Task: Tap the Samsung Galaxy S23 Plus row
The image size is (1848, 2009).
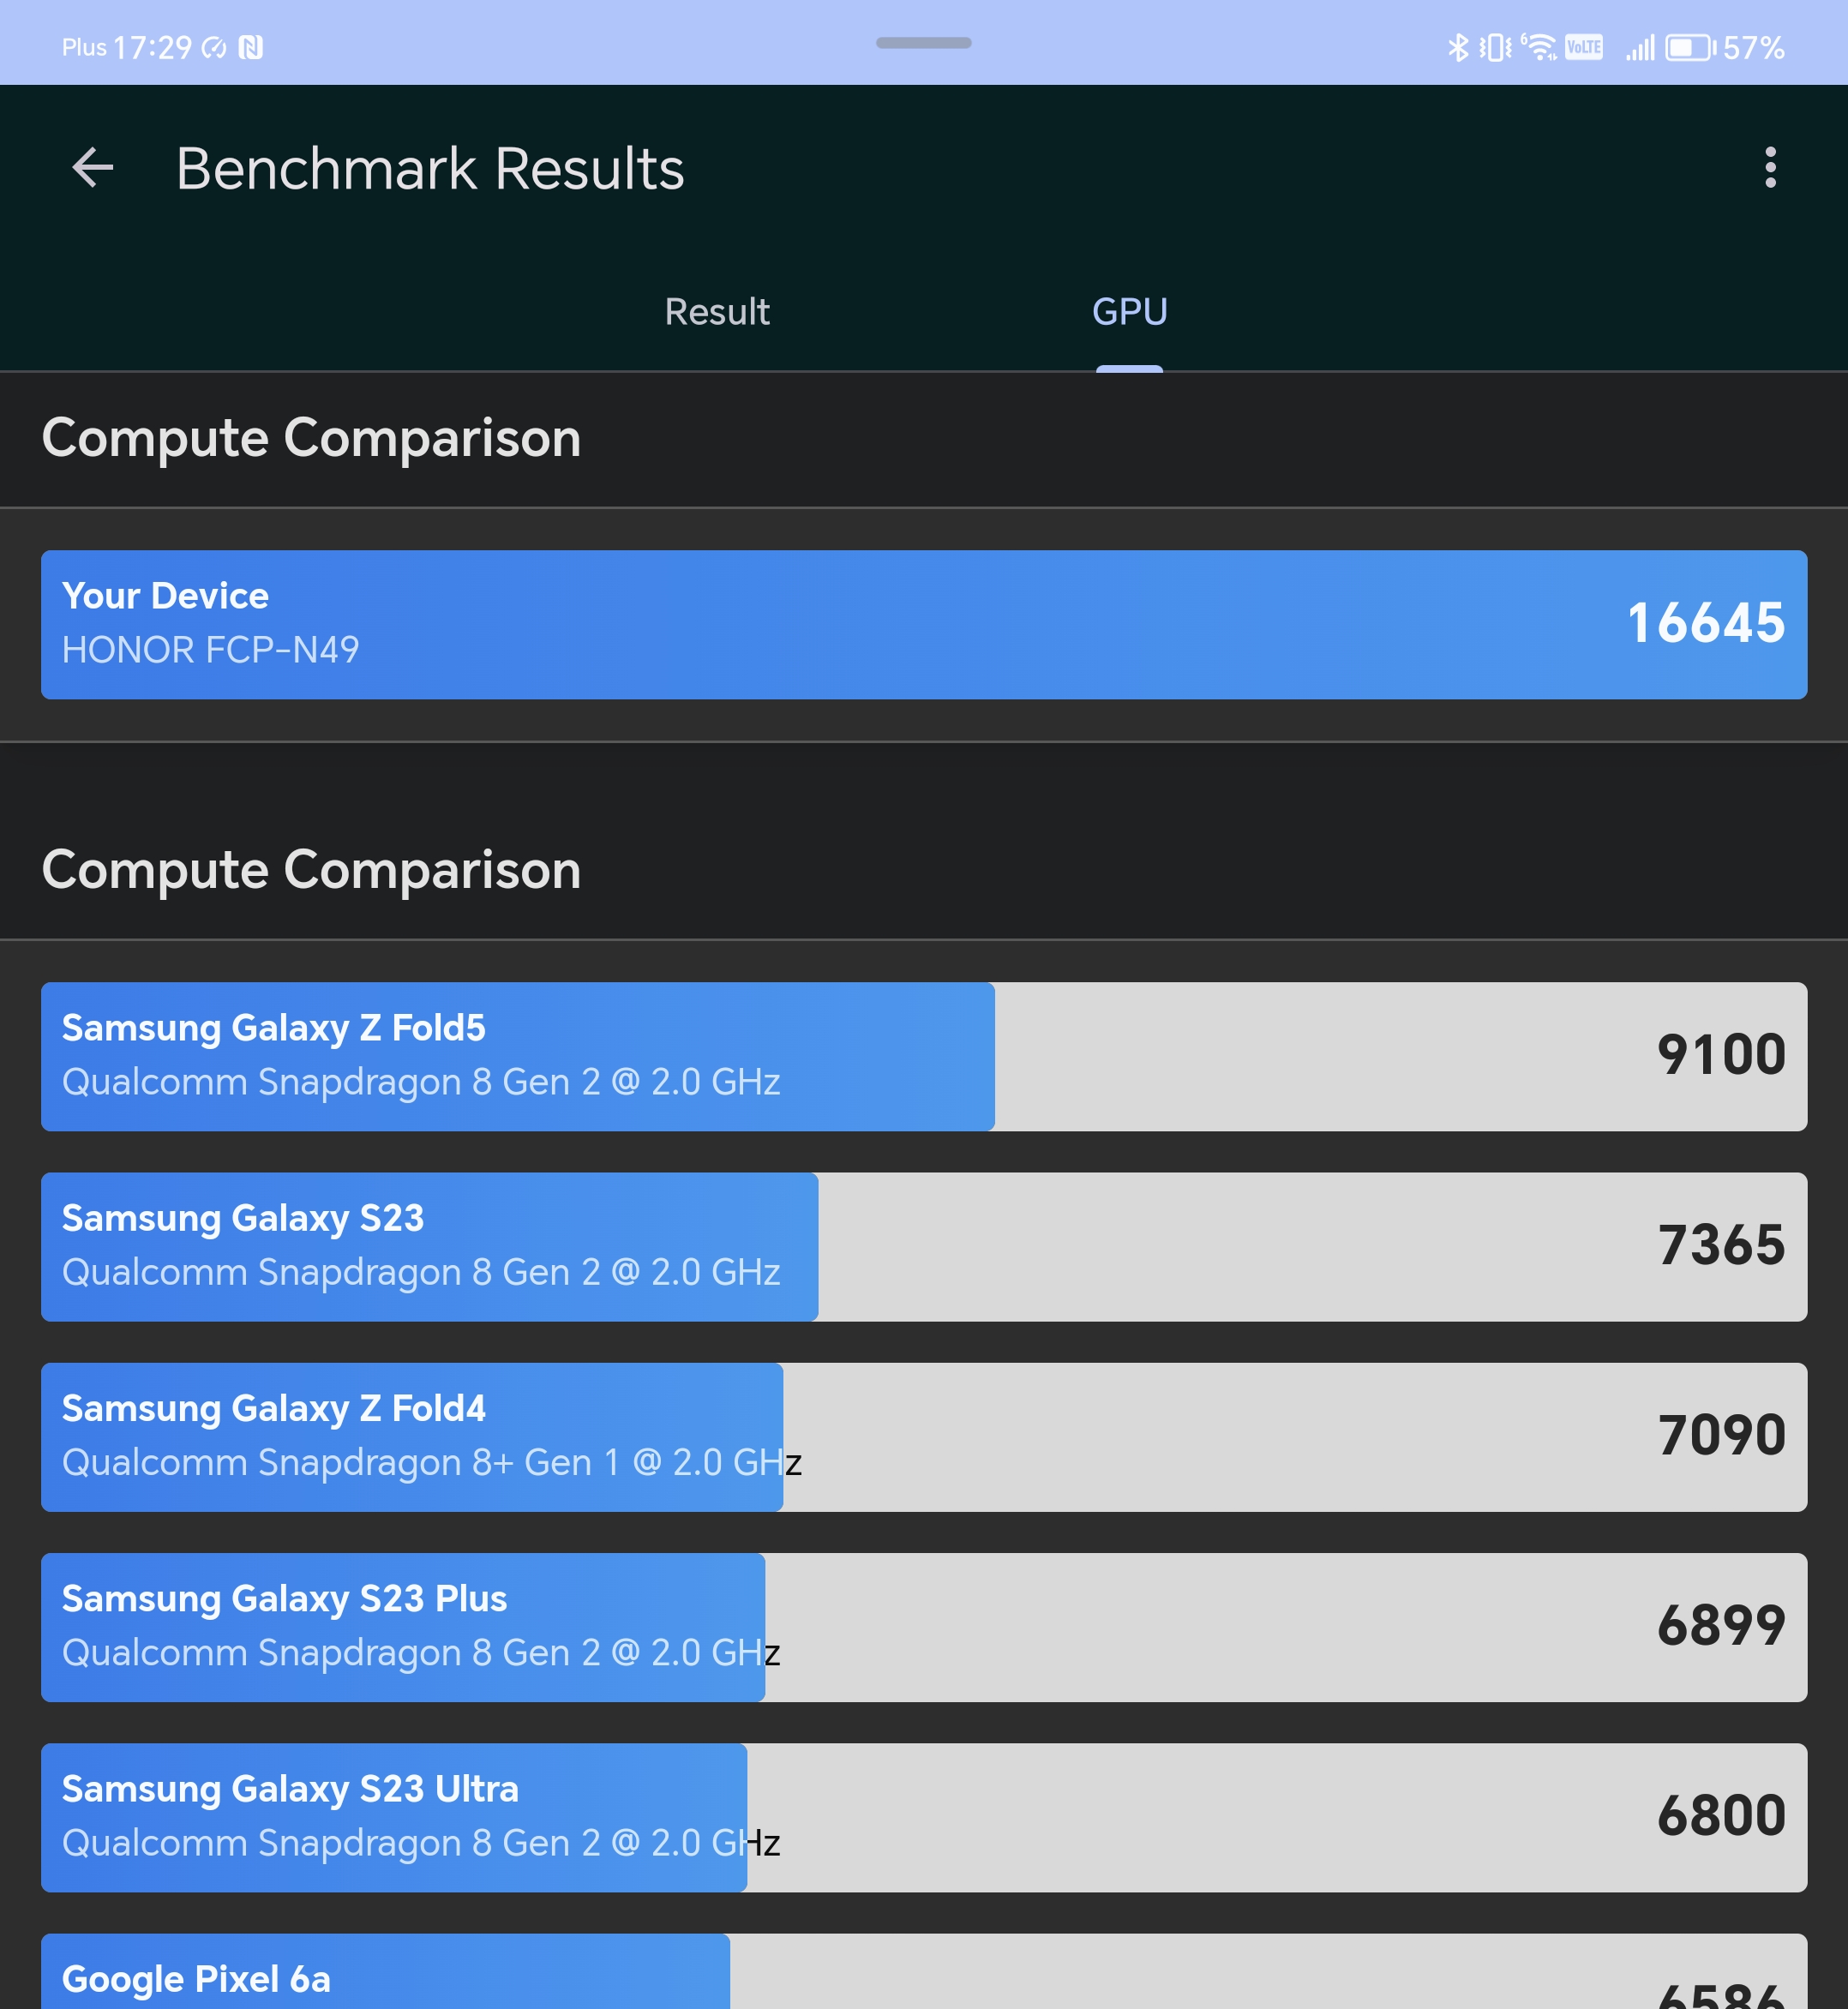Action: pos(924,1627)
